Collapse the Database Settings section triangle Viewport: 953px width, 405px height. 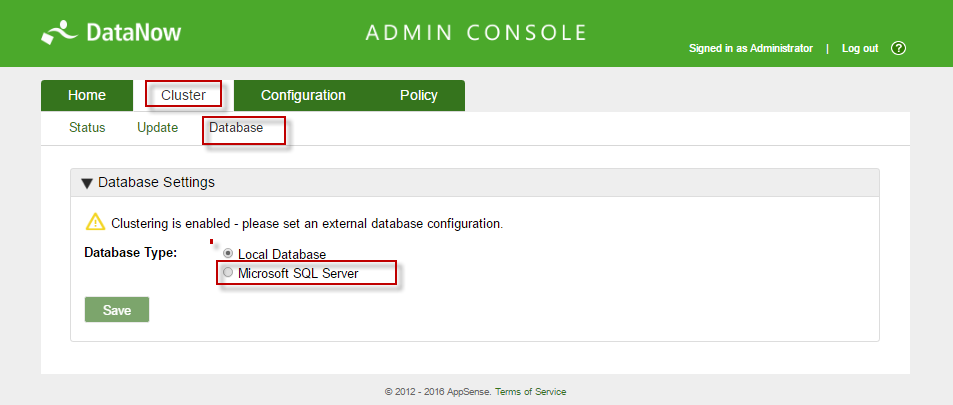pos(87,183)
